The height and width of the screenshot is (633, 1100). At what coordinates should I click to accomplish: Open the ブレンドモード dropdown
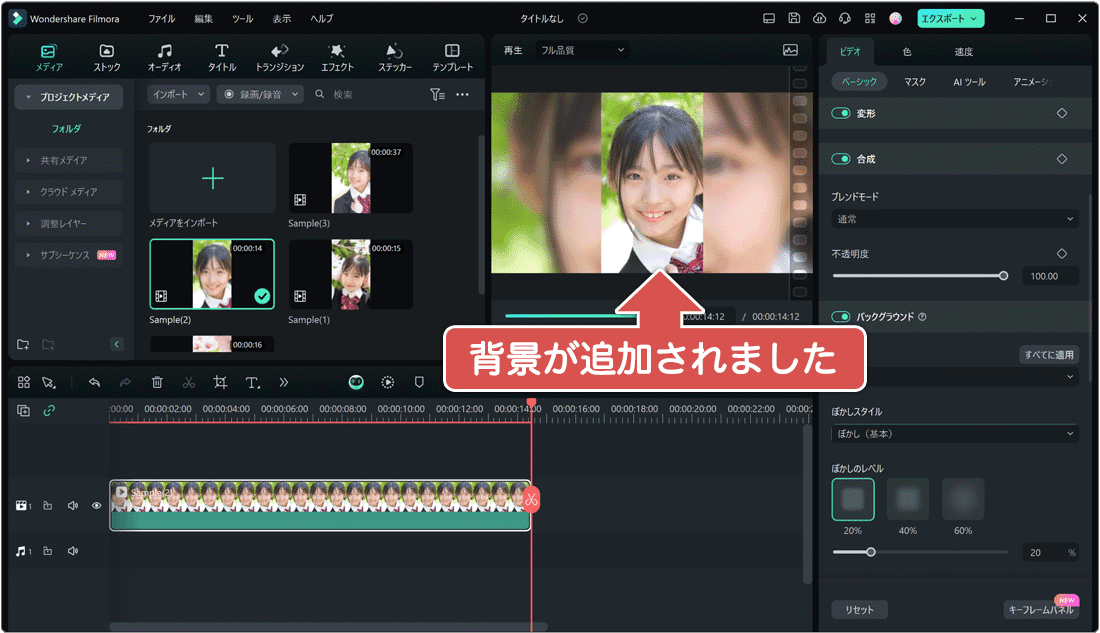pos(954,218)
